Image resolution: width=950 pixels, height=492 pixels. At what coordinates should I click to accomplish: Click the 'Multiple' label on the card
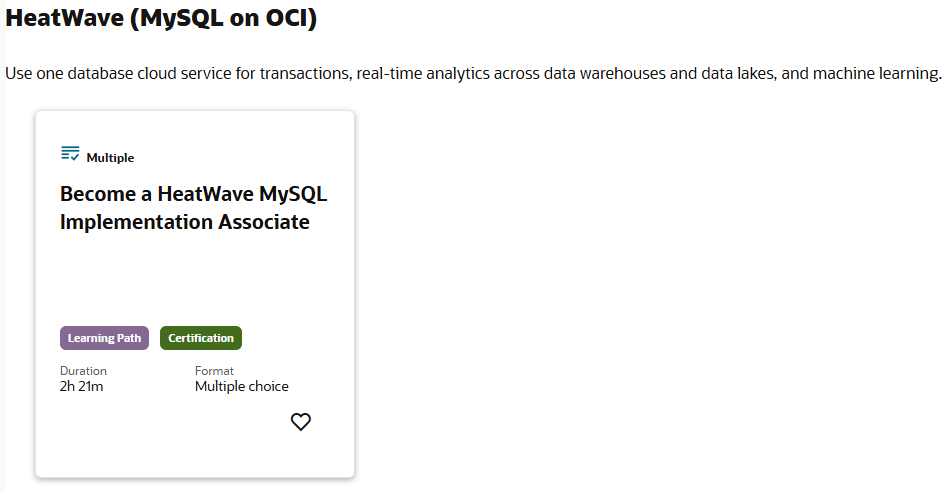tap(110, 158)
